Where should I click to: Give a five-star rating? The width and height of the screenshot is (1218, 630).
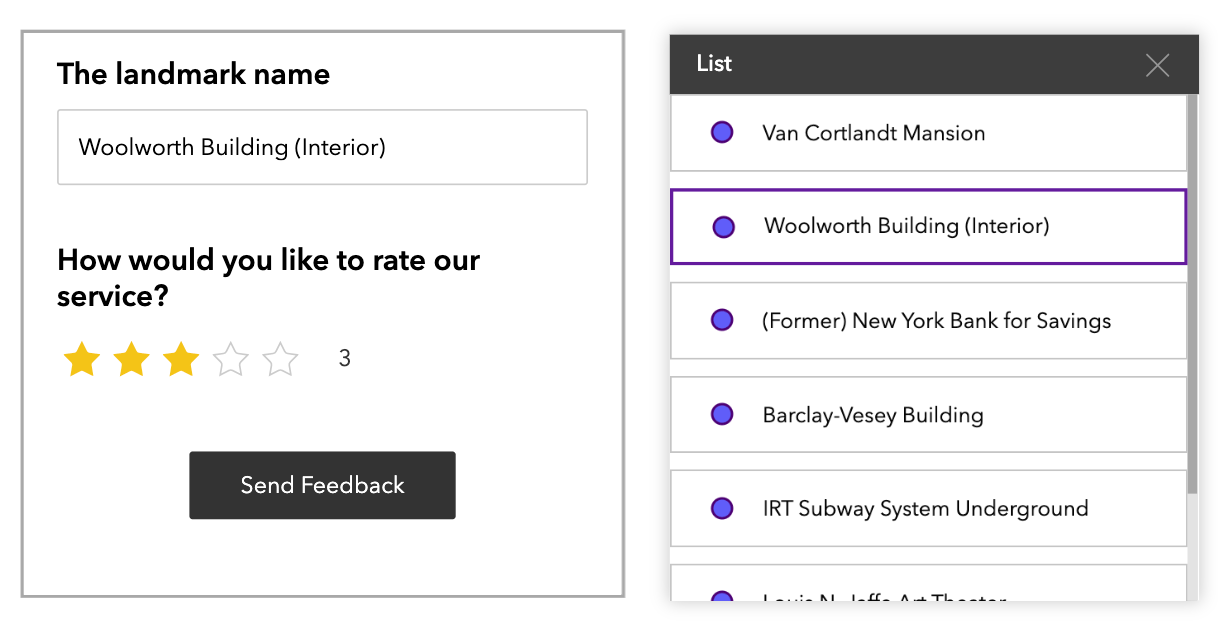(x=281, y=359)
